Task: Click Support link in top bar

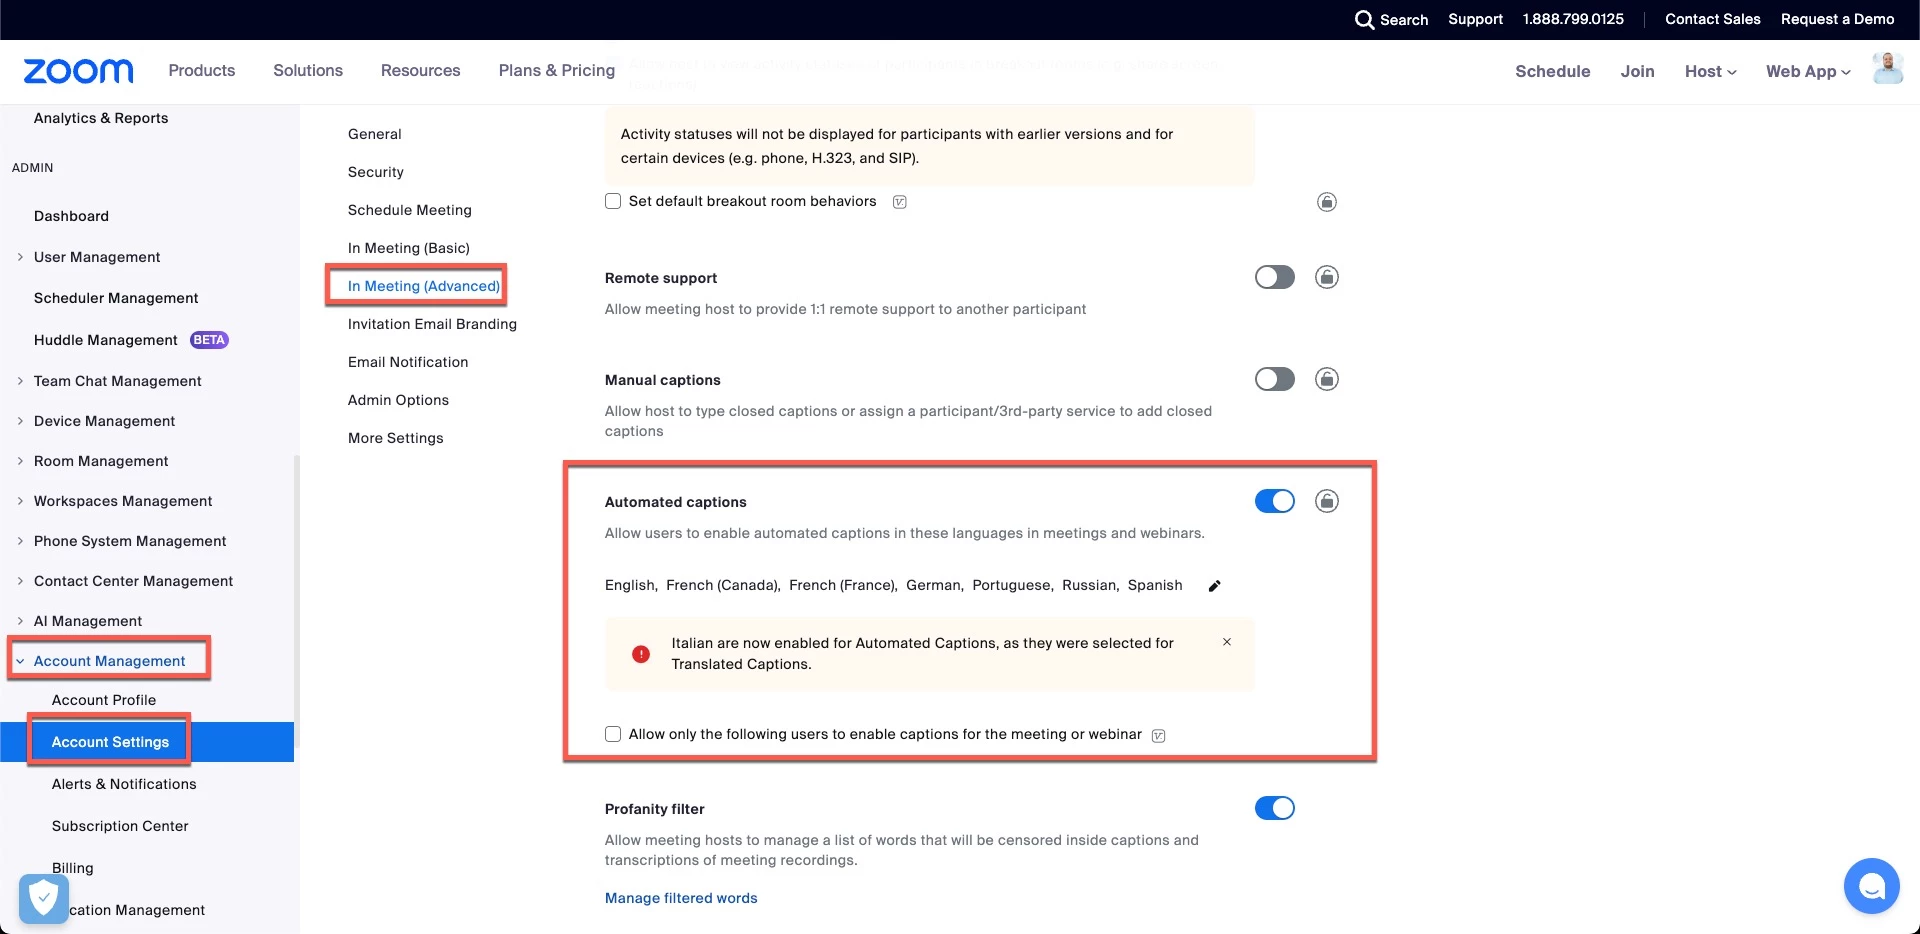Action: [x=1475, y=19]
